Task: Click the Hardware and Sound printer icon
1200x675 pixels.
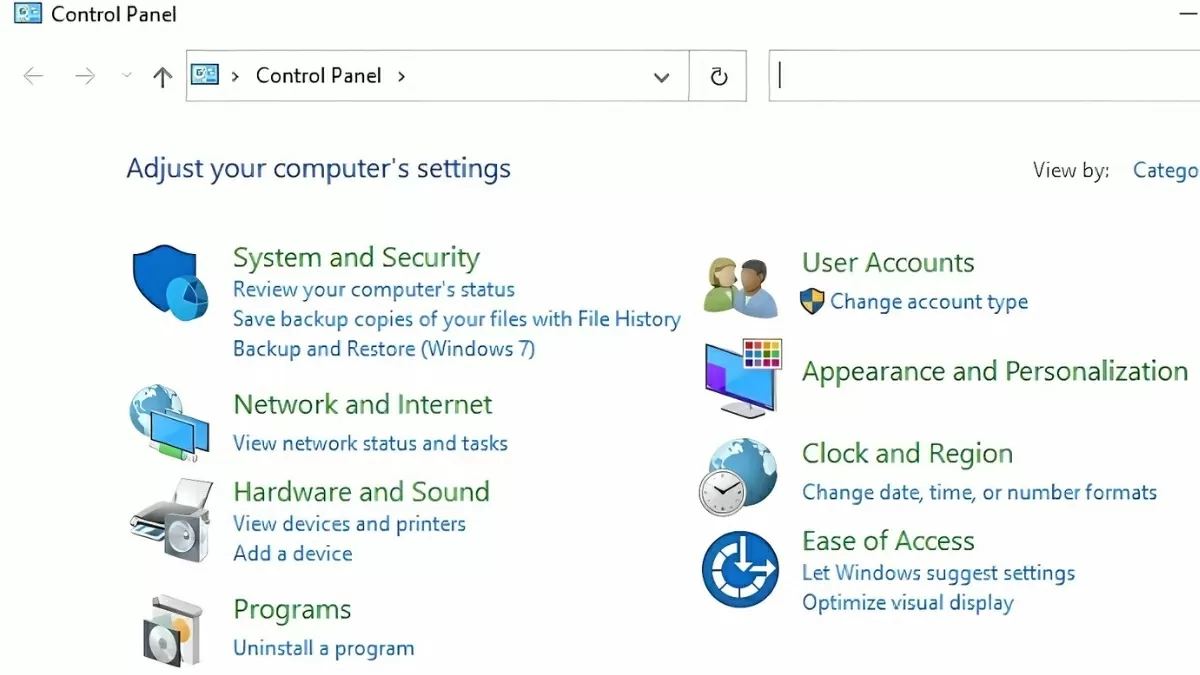Action: [170, 518]
